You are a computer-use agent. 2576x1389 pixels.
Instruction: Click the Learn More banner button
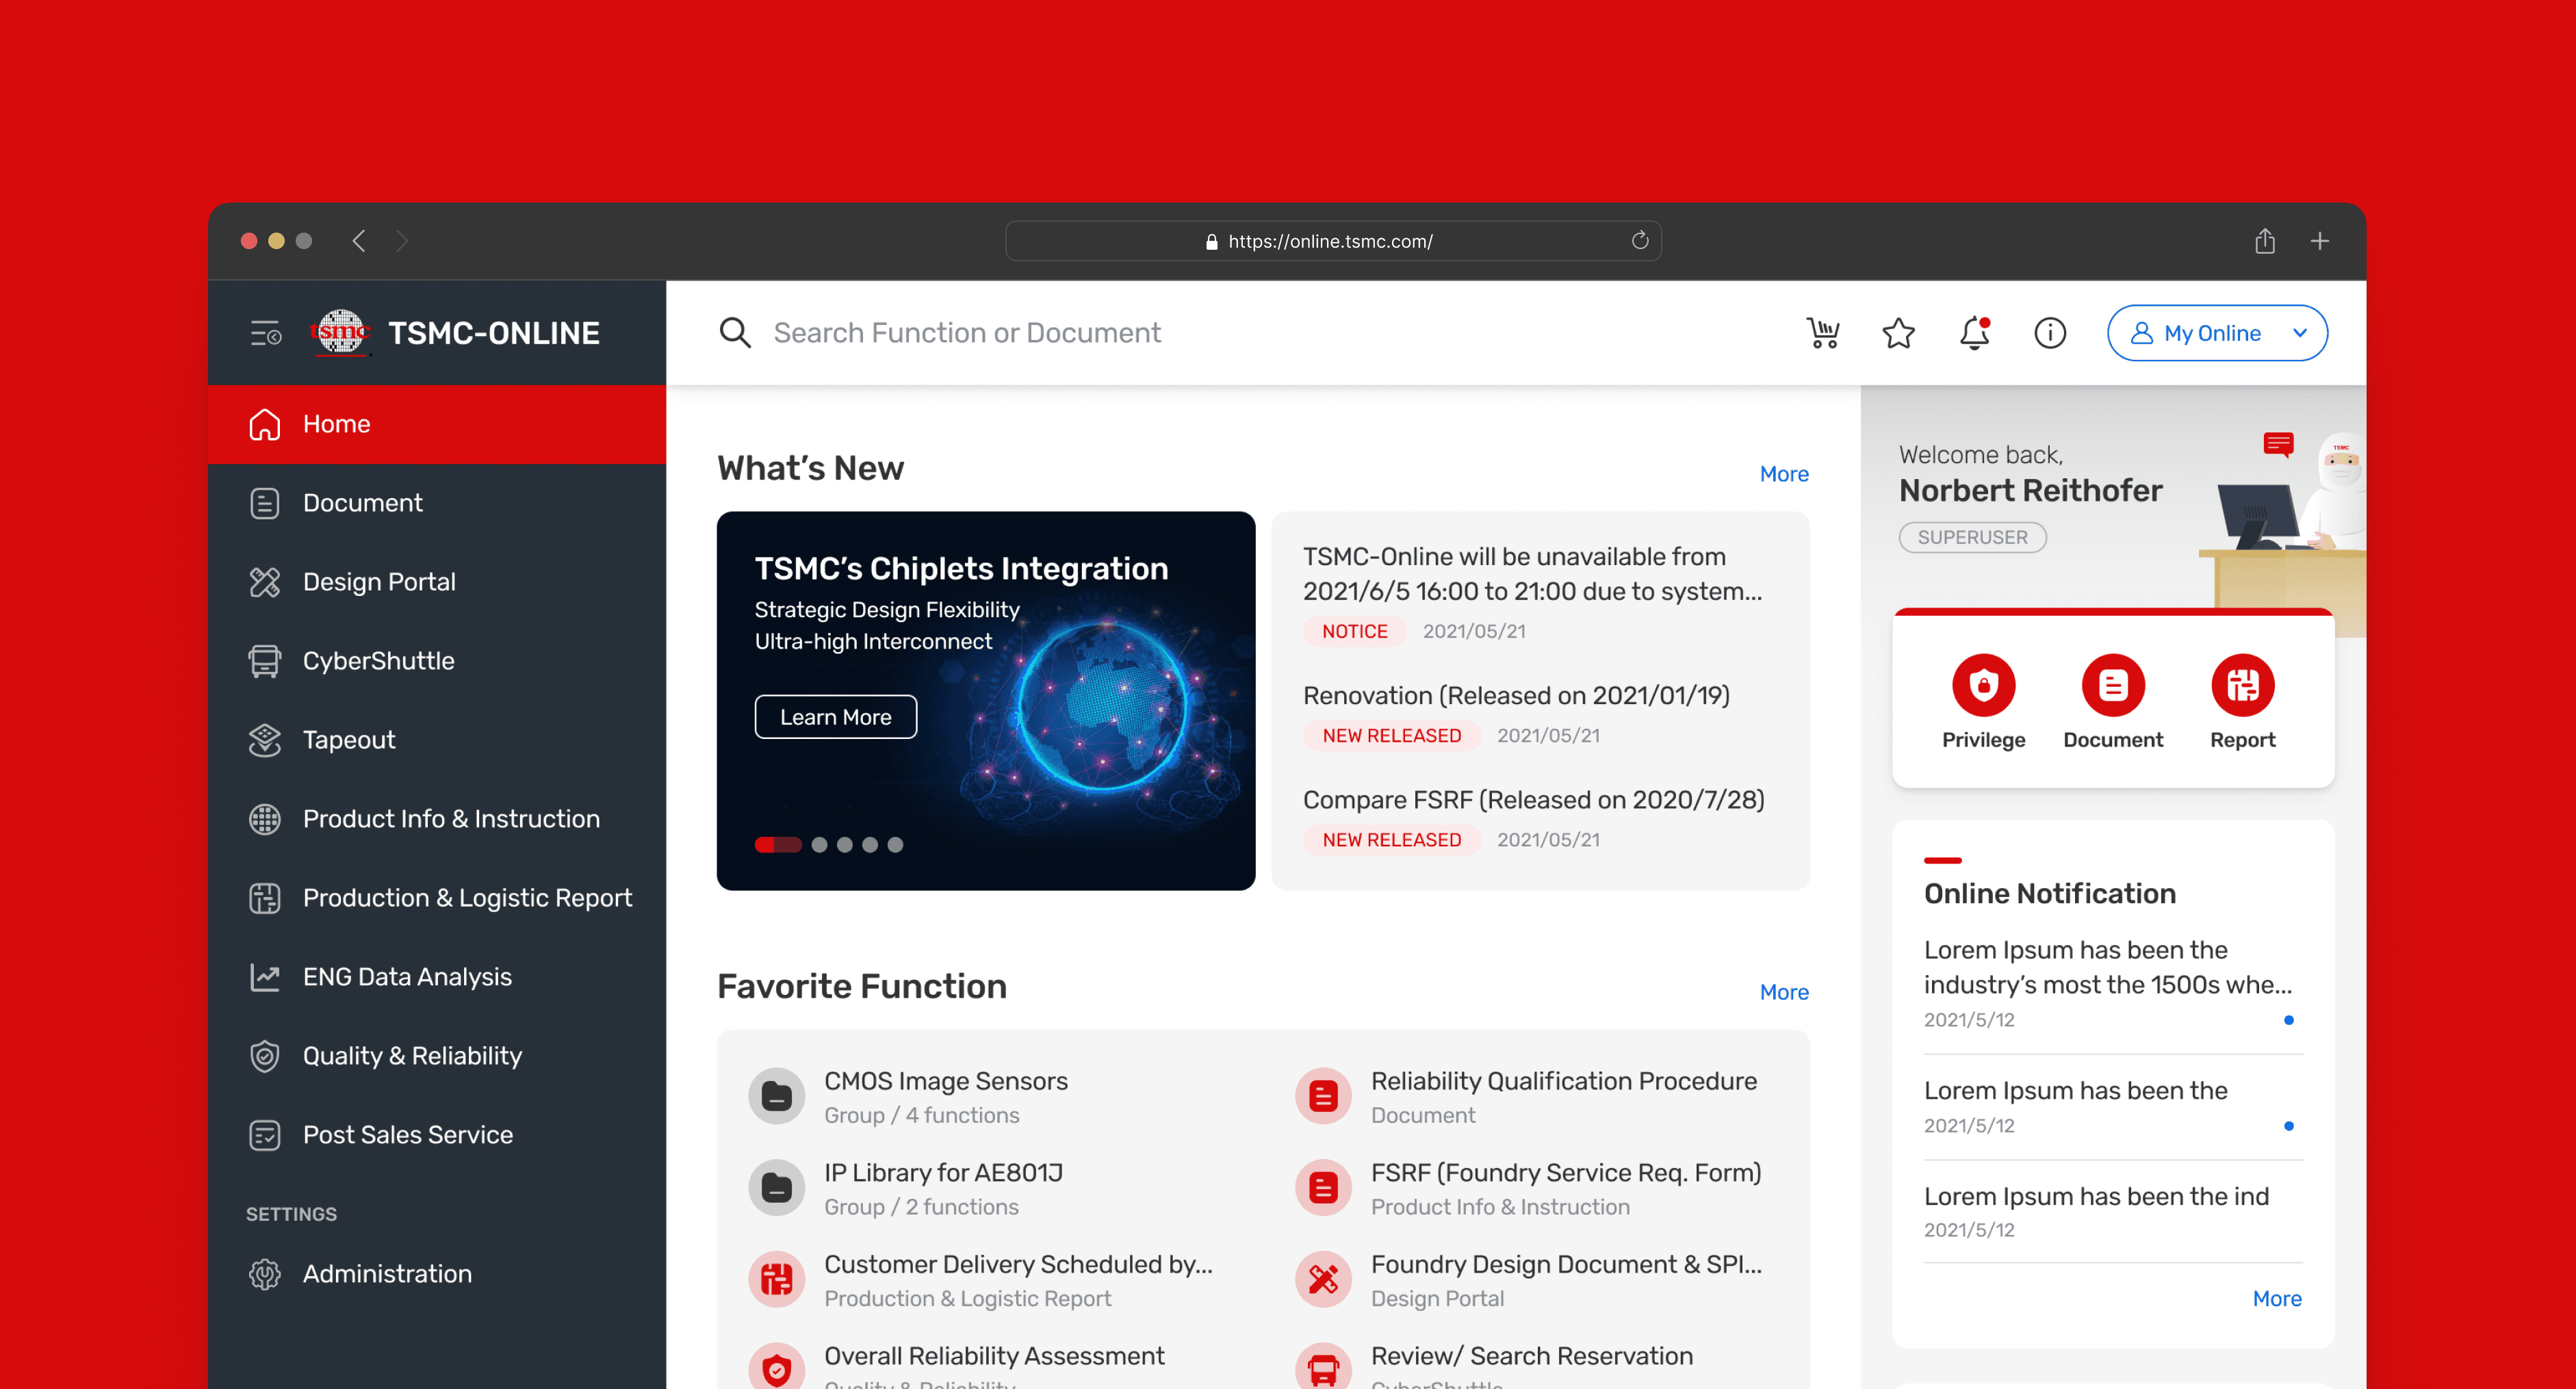click(x=835, y=717)
